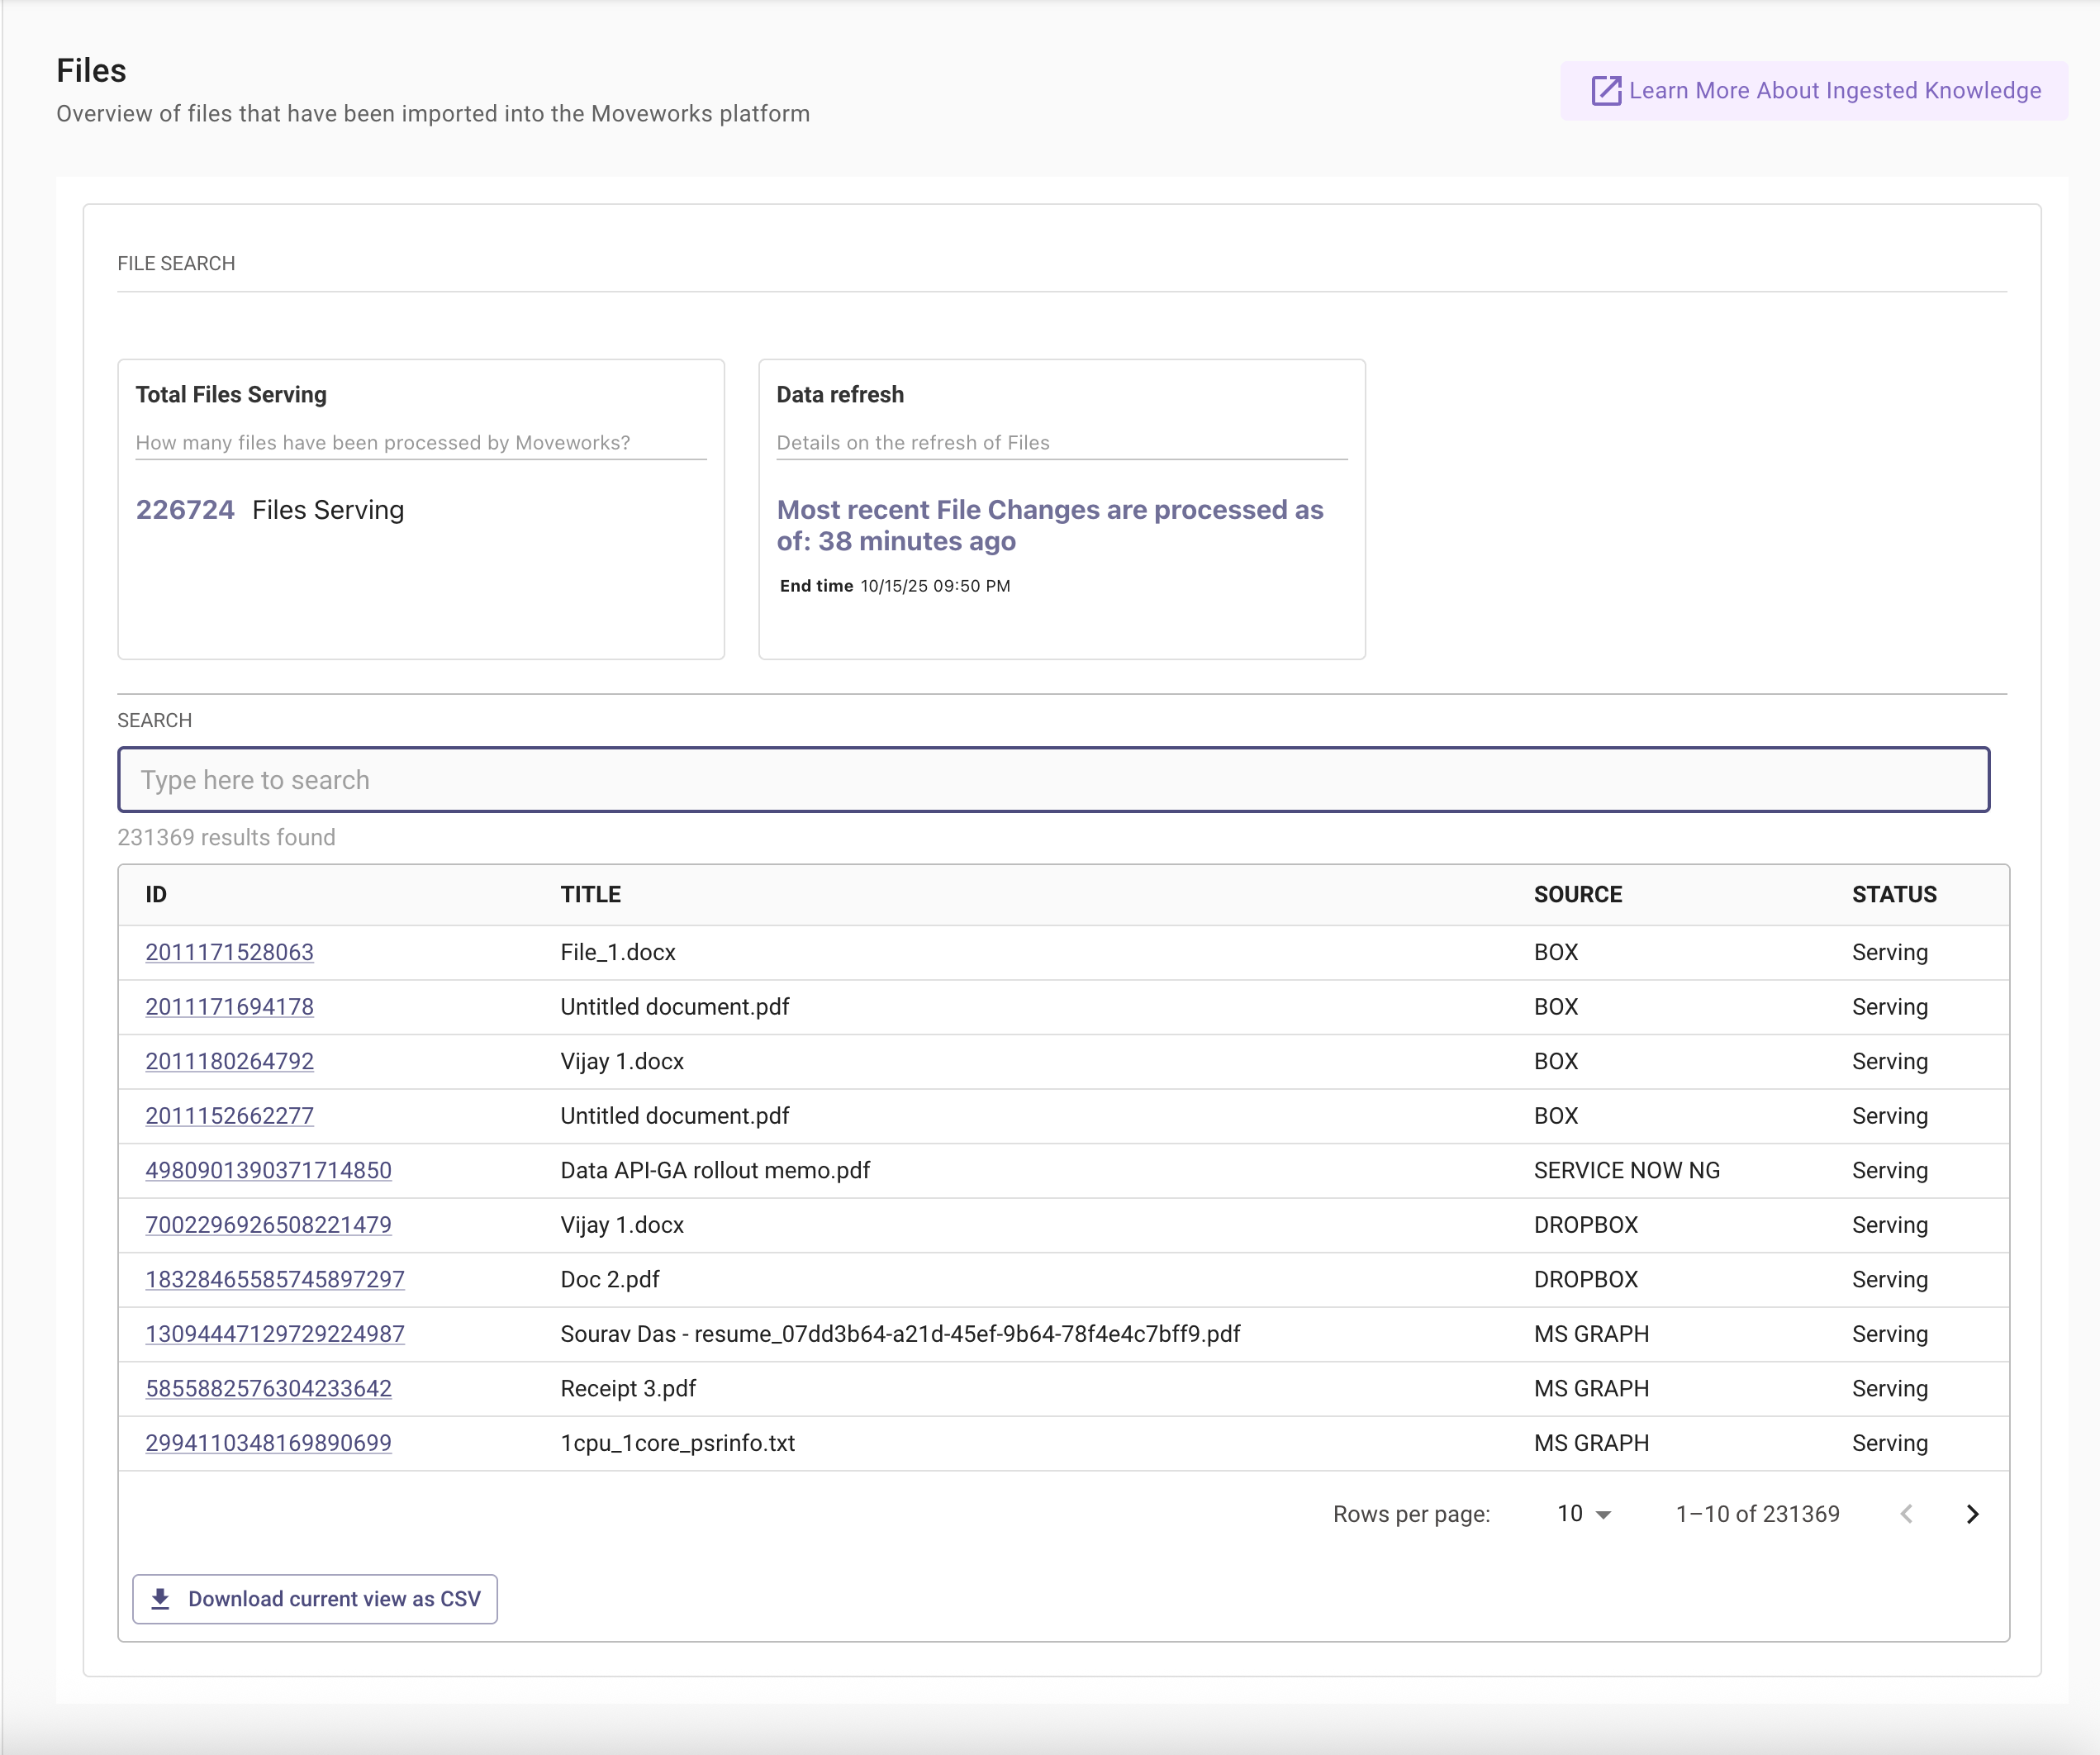Open file ID 2011180264792
Screen dimensions: 2100x1755
point(229,1061)
